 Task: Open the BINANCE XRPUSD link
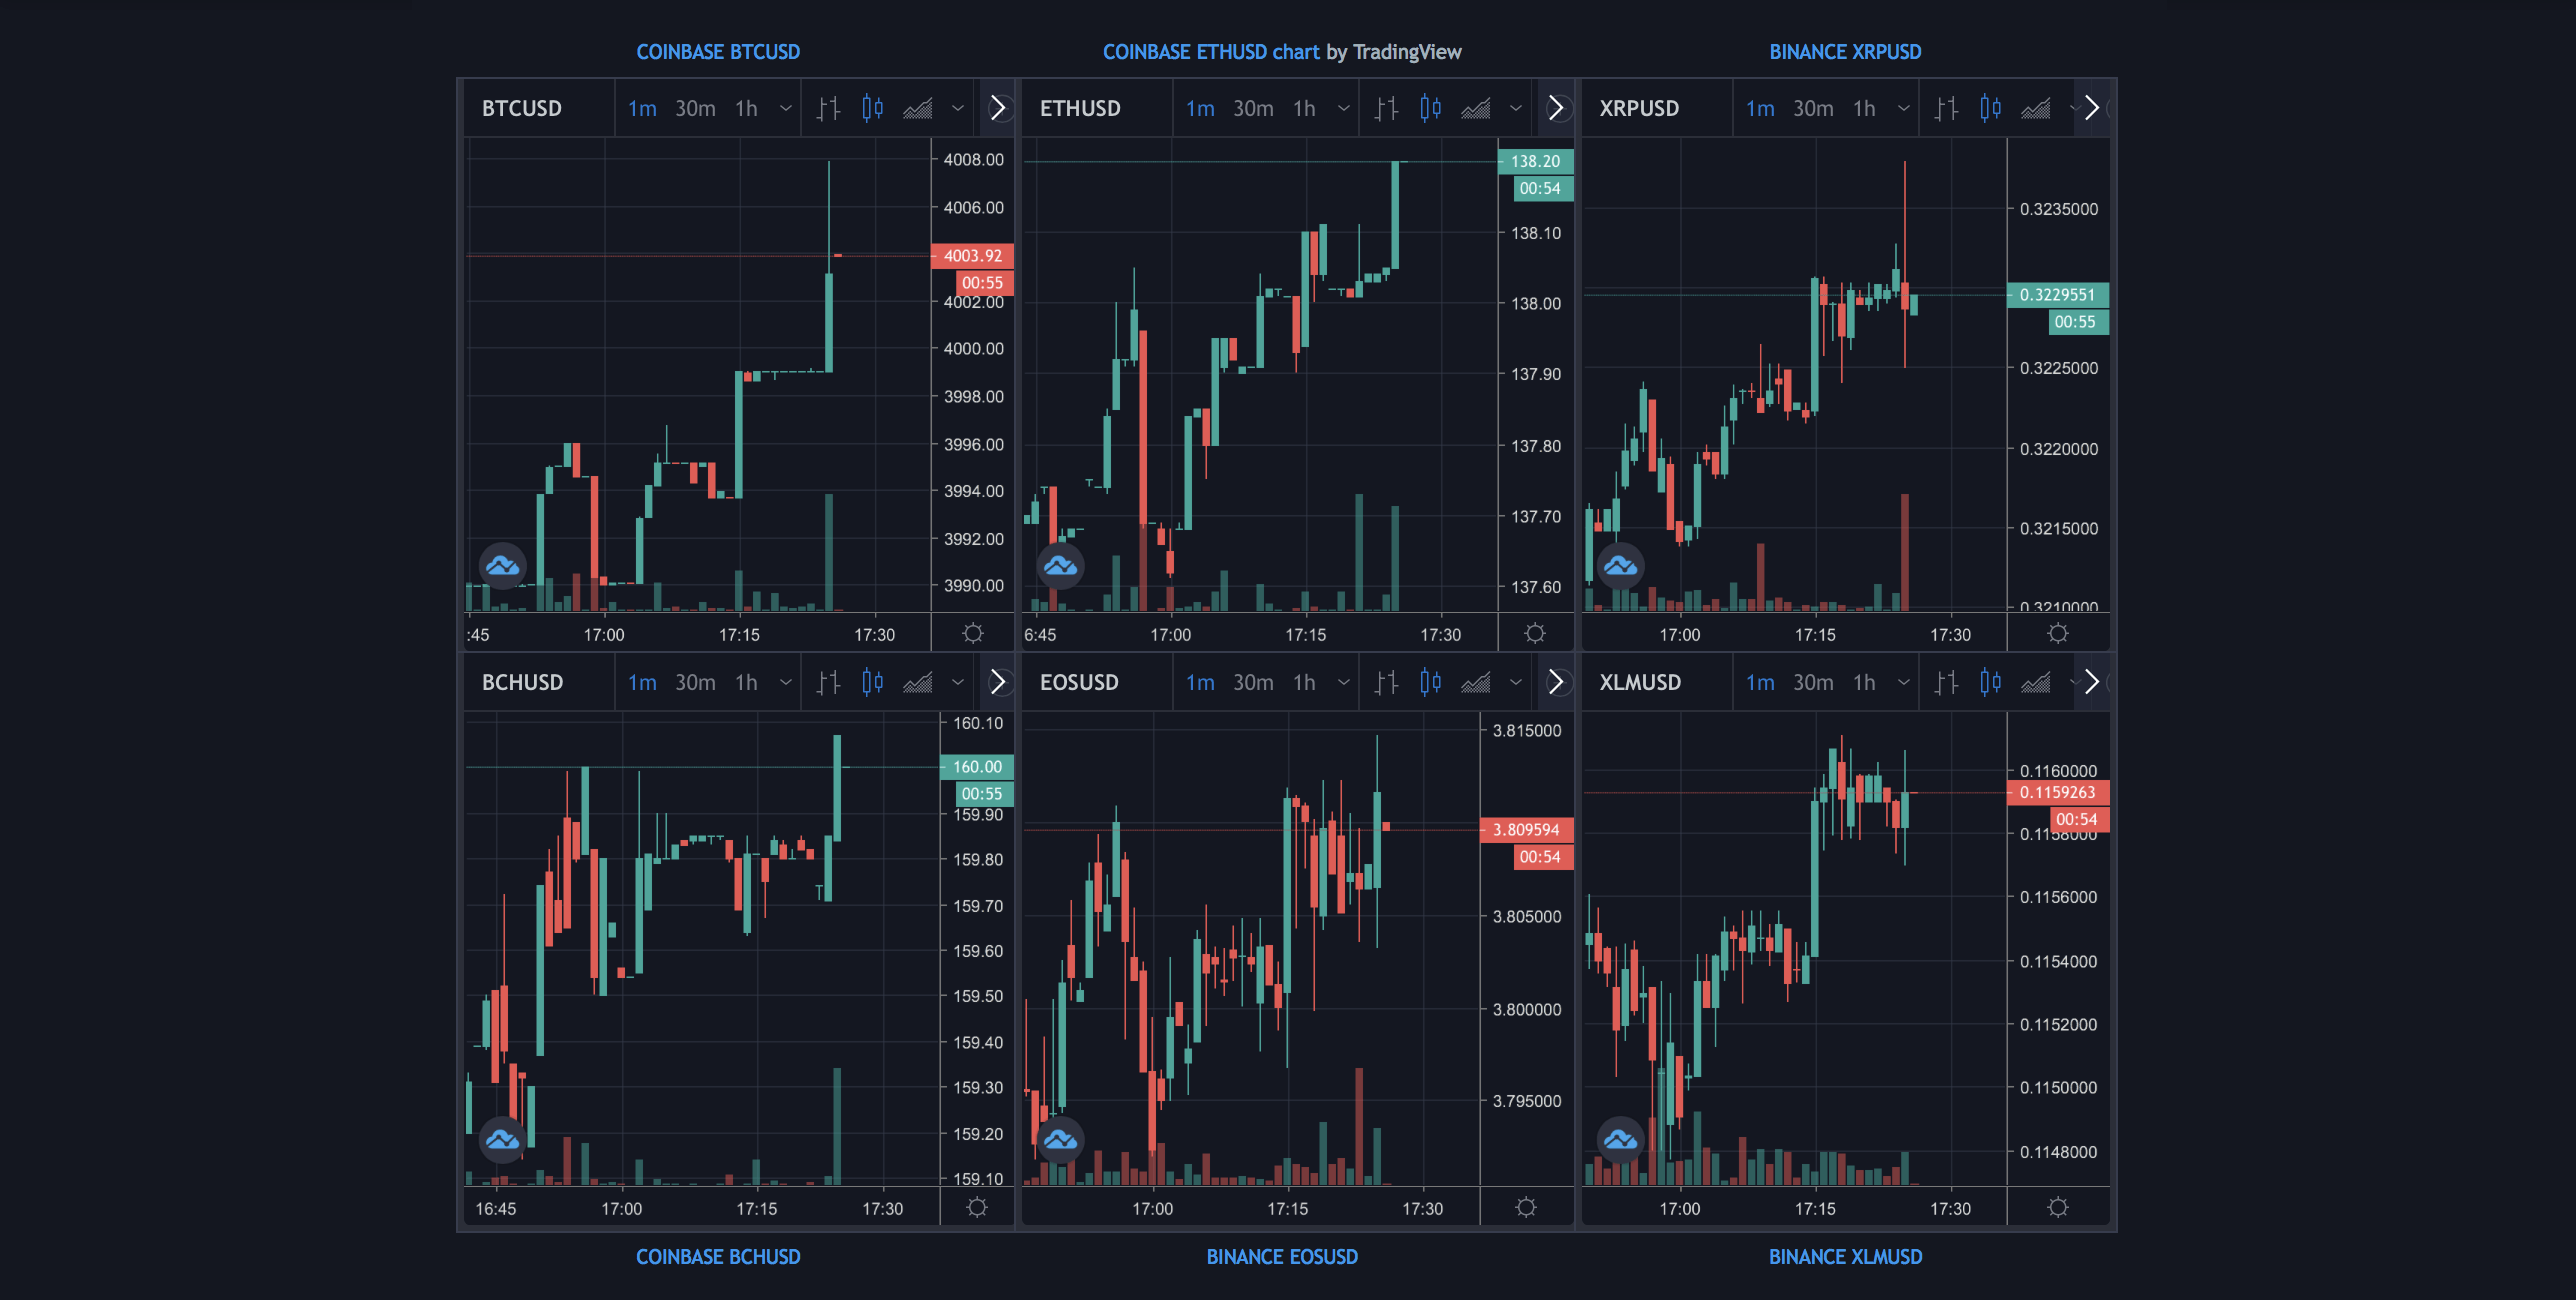coord(1845,52)
